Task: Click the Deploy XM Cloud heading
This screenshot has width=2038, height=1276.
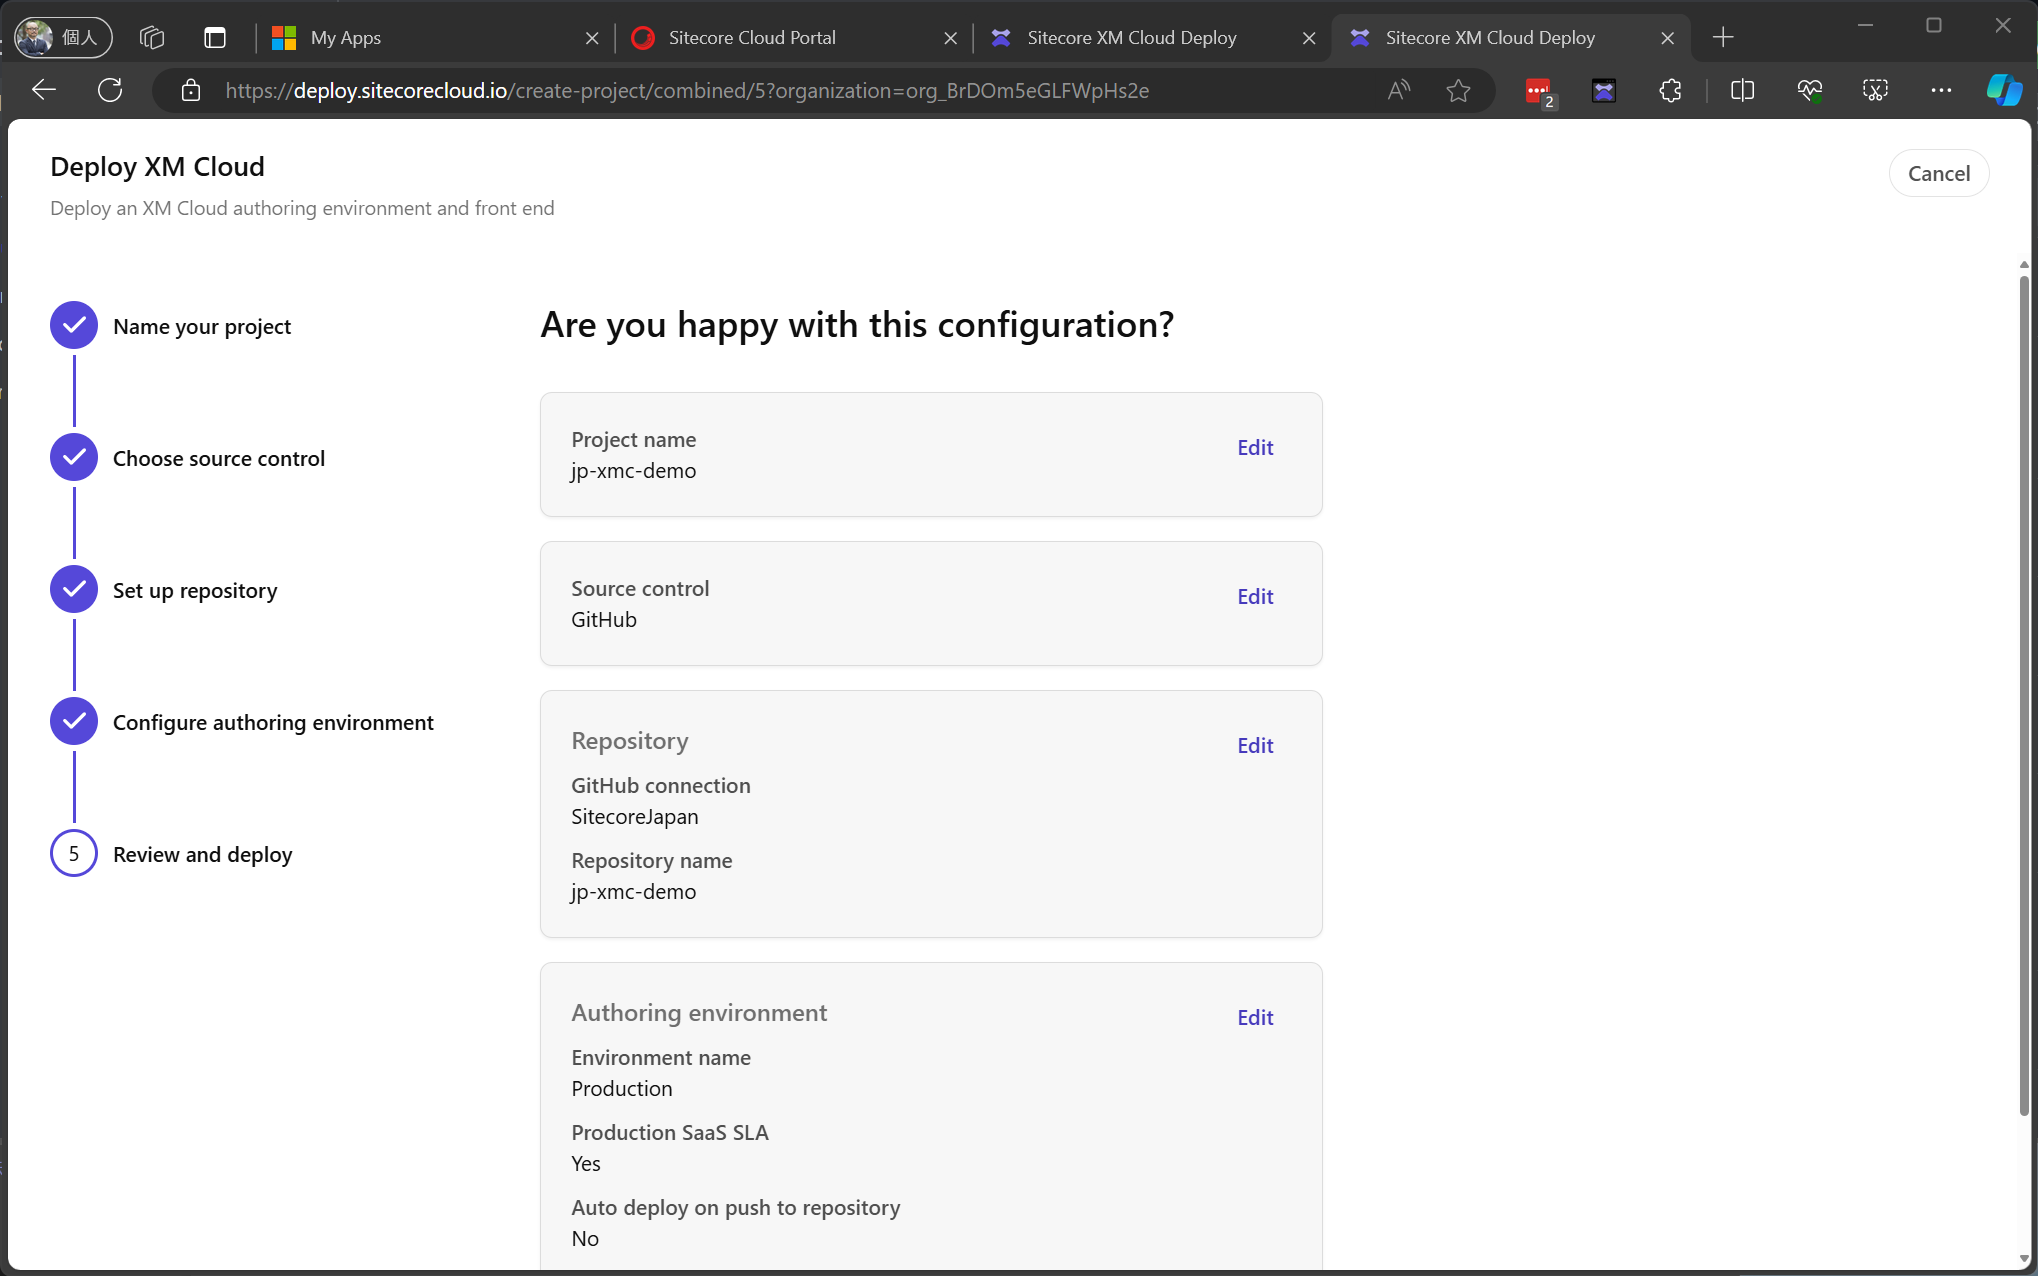Action: click(x=157, y=166)
